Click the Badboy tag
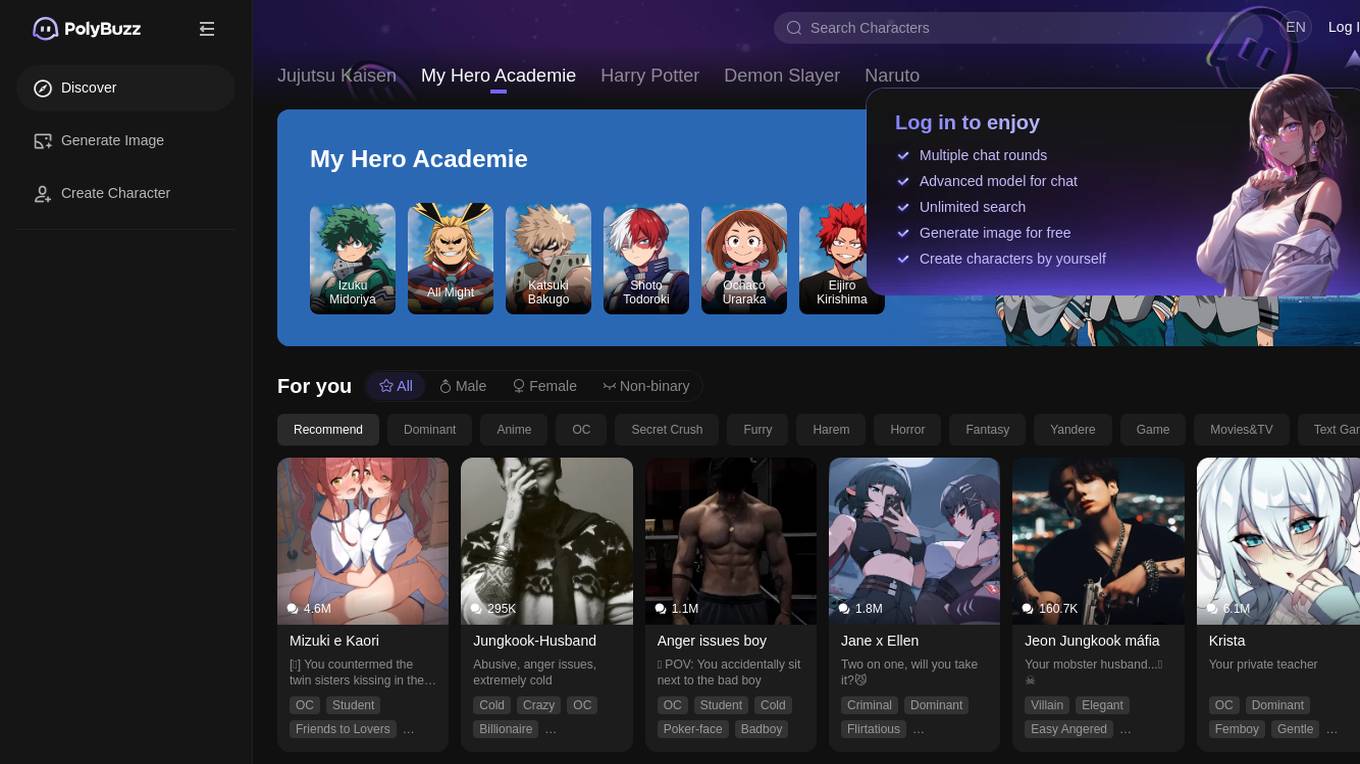 click(x=762, y=729)
